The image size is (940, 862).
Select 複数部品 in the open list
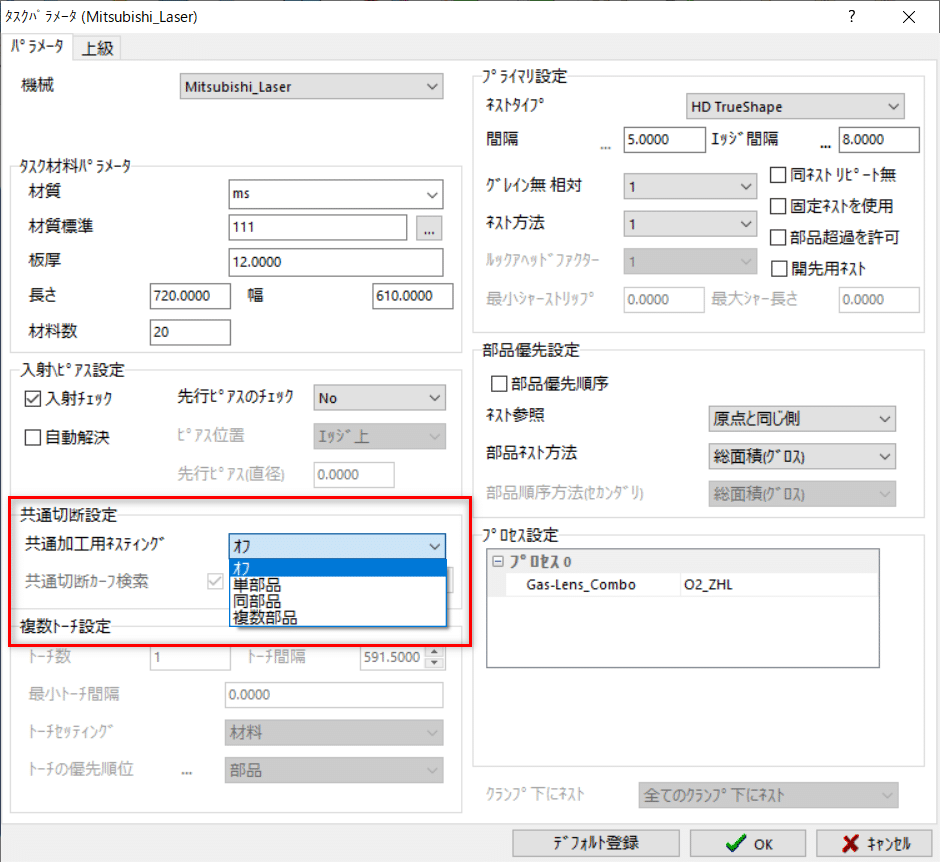pos(338,617)
